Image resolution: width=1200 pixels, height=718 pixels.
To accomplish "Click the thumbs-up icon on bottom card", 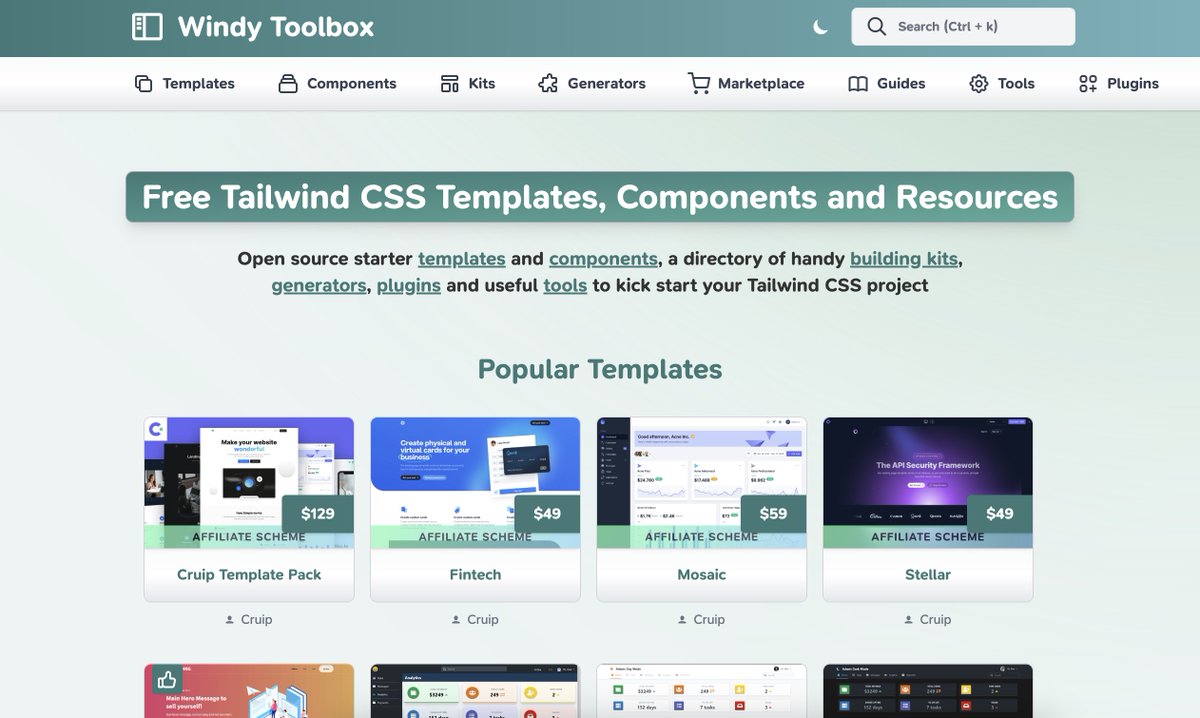I will coord(165,680).
